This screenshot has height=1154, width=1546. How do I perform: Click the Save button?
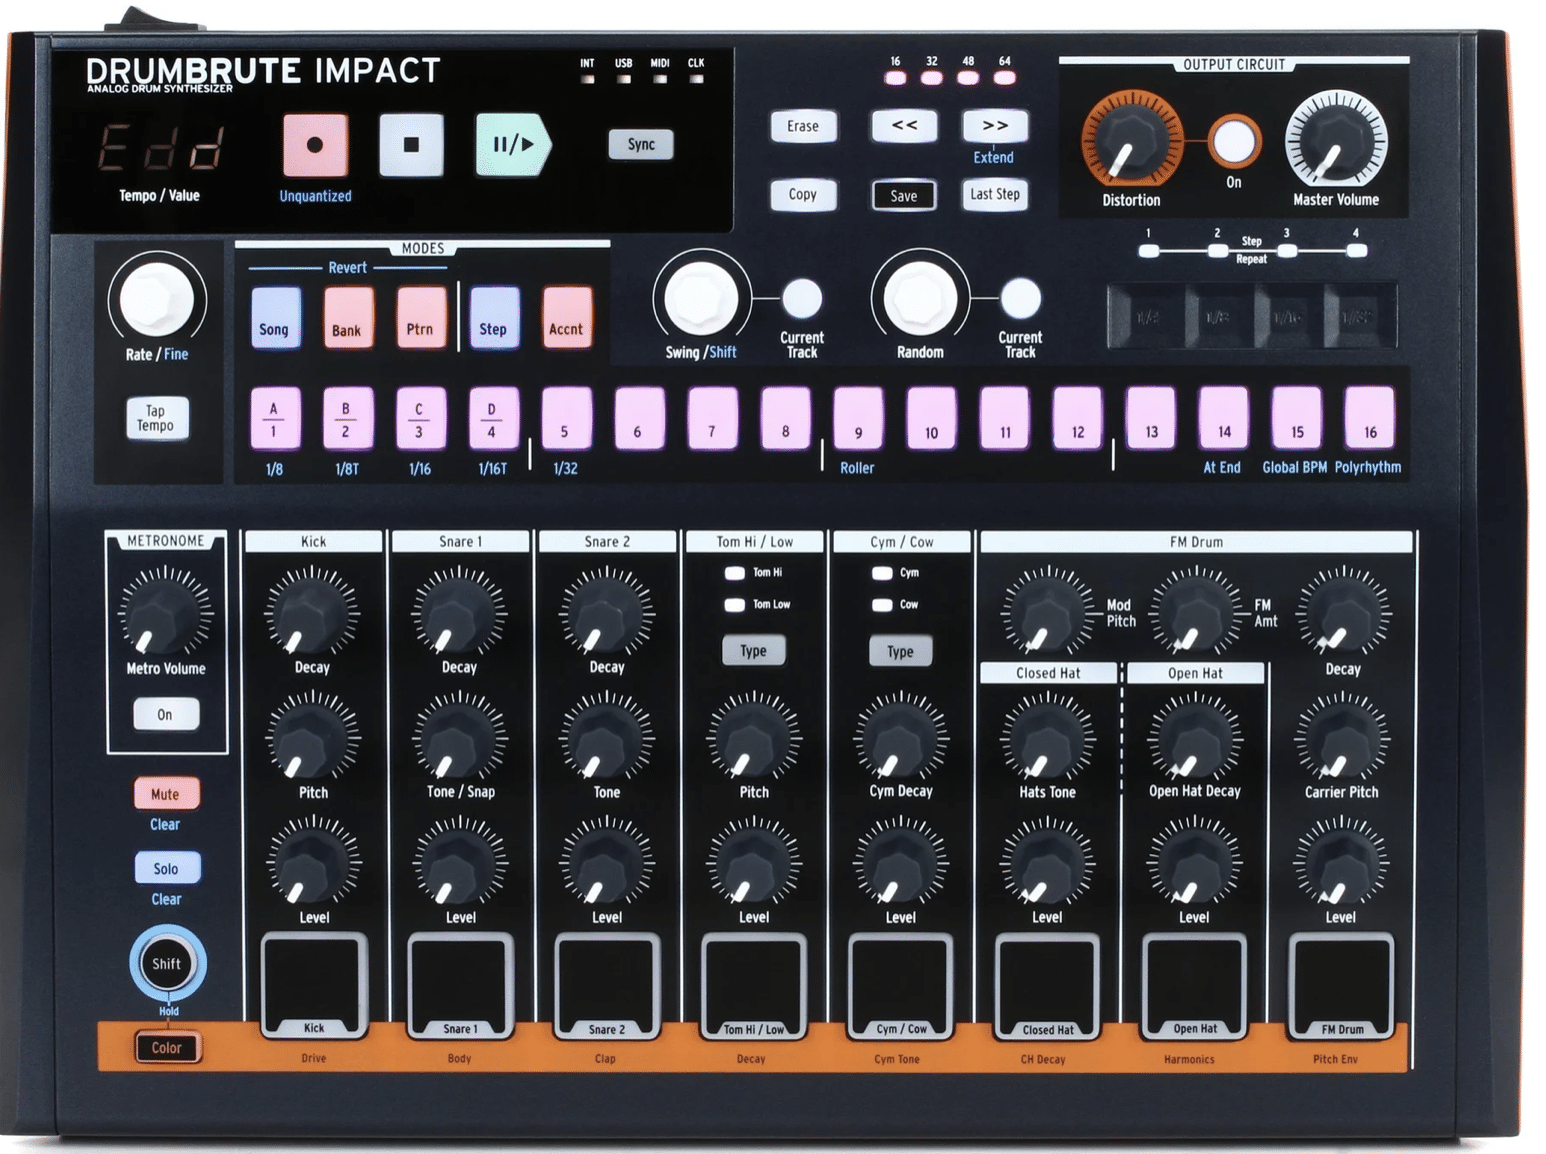(x=904, y=195)
